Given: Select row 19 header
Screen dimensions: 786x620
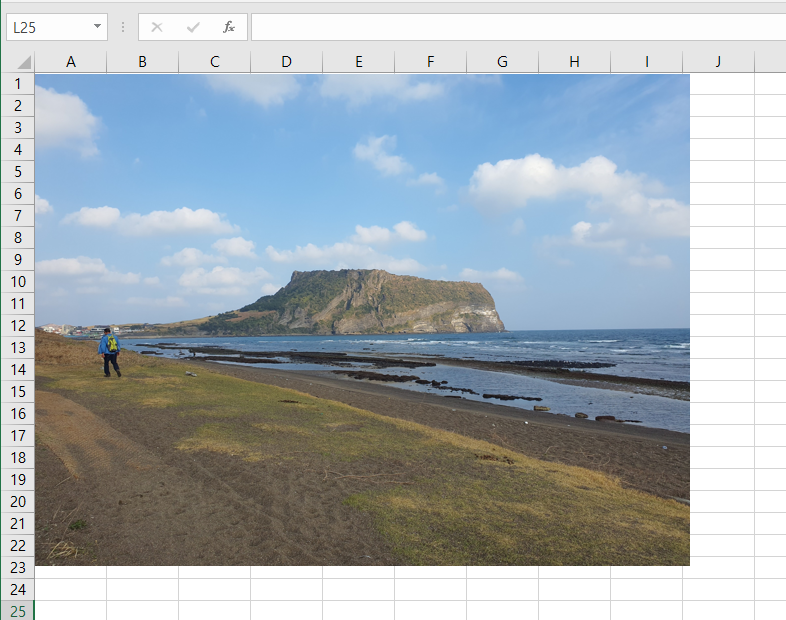Looking at the screenshot, I should [18, 480].
